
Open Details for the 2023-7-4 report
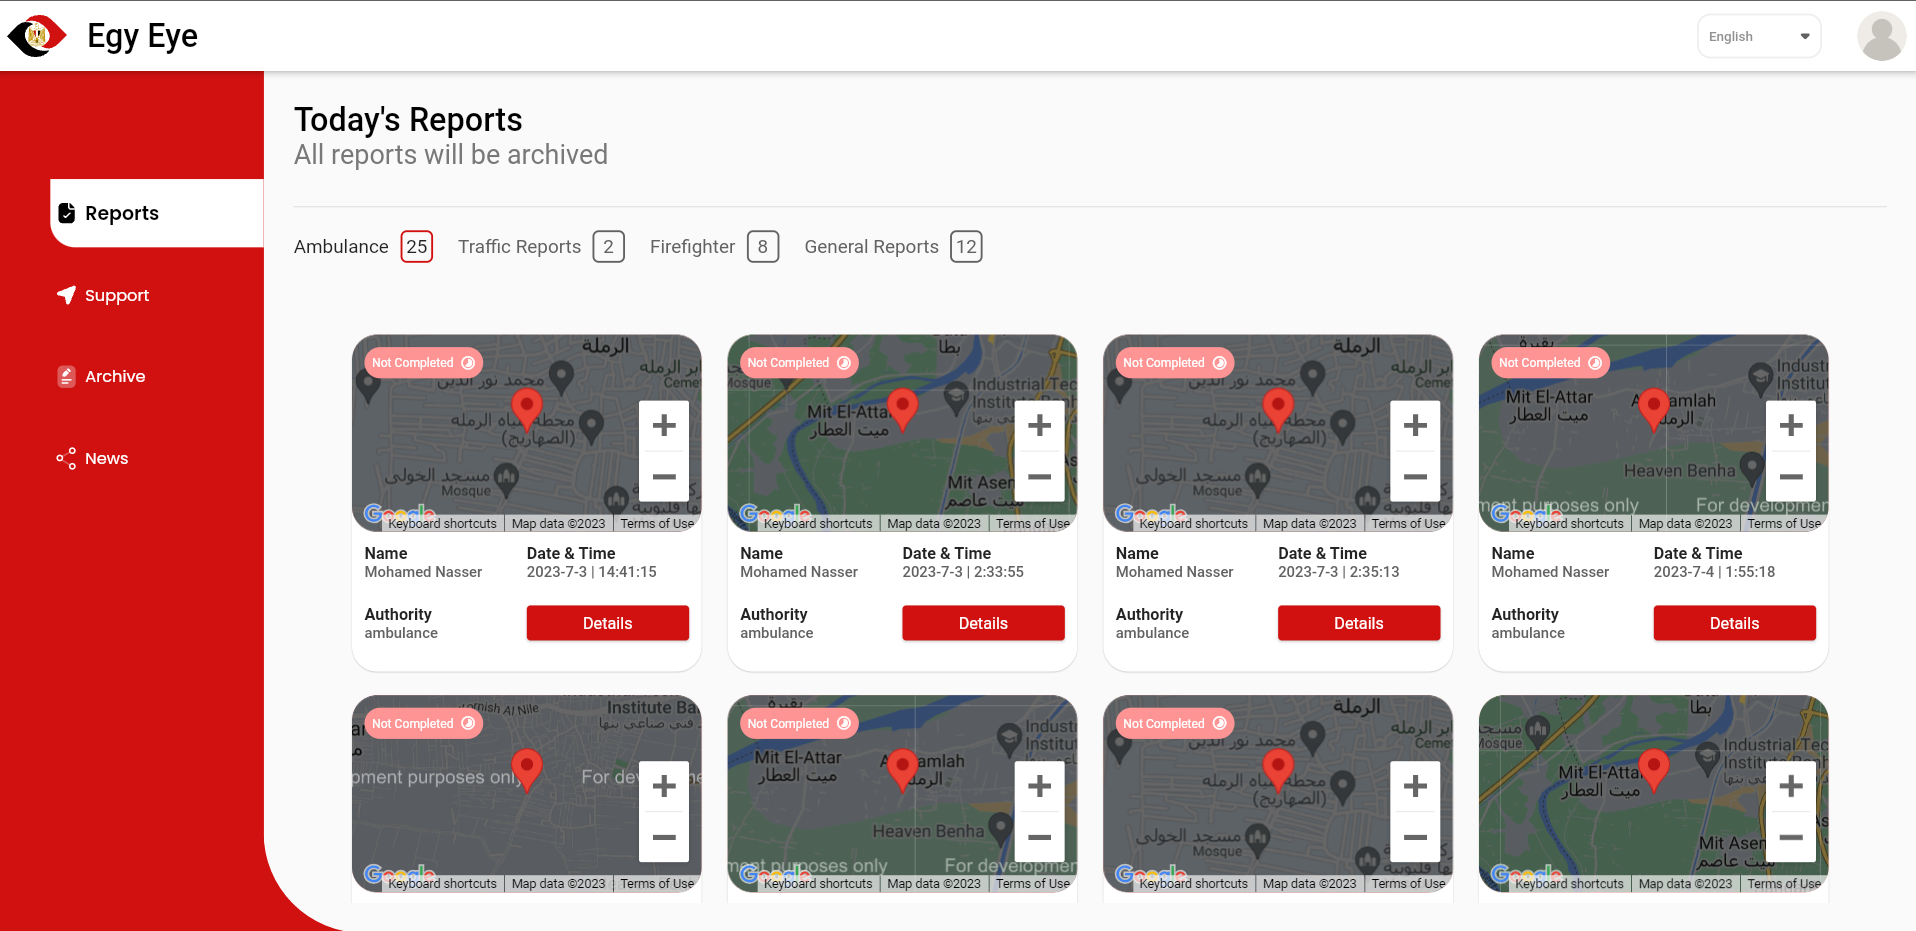(x=1735, y=623)
